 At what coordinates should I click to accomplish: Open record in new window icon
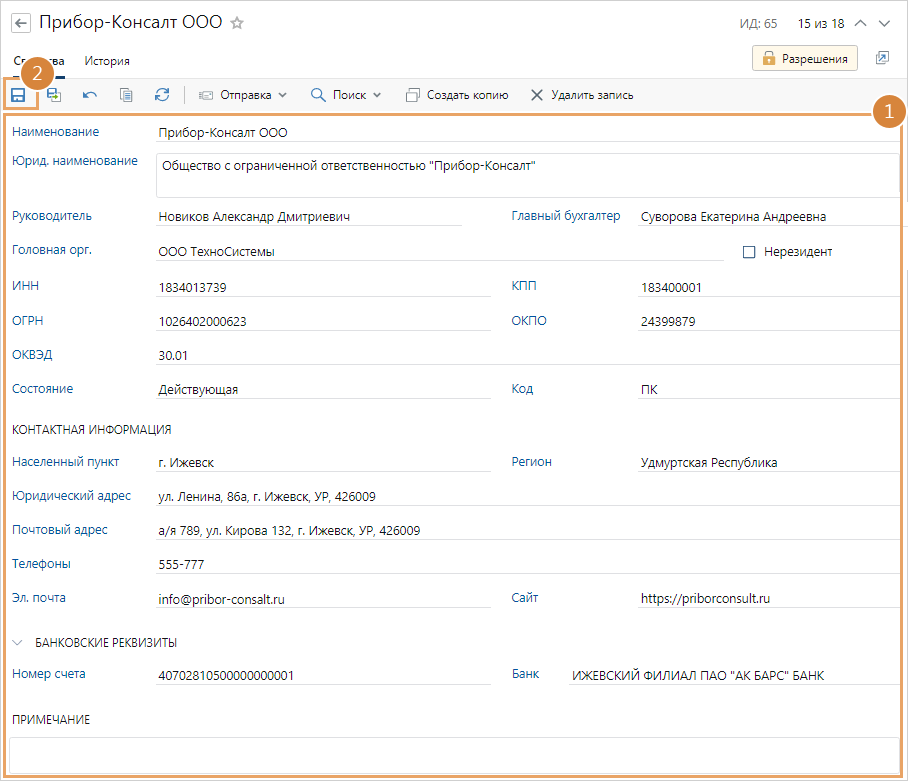click(x=882, y=59)
